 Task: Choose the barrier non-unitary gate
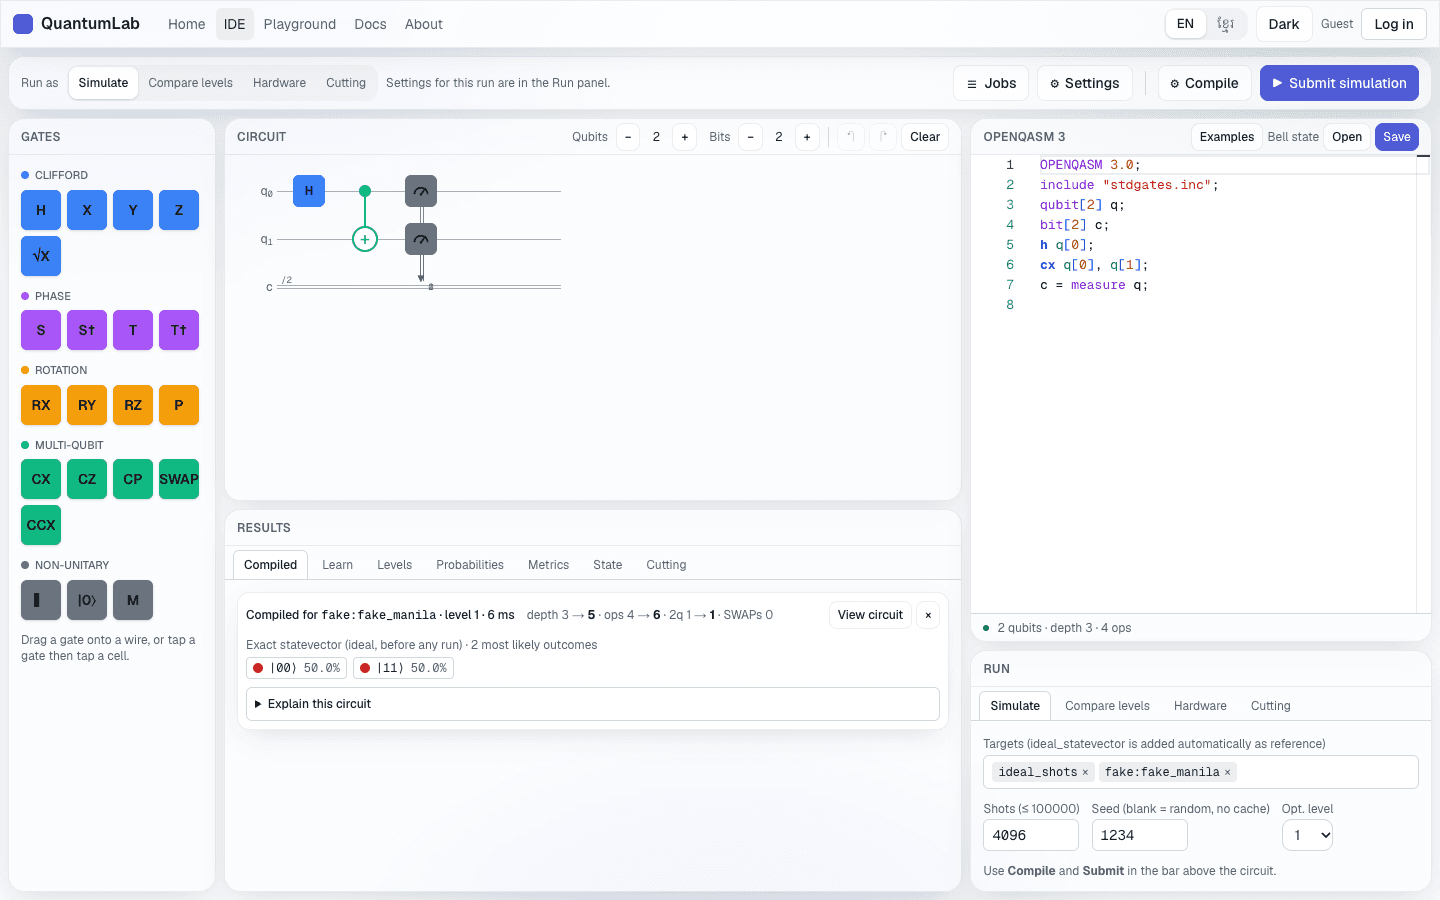click(x=41, y=600)
